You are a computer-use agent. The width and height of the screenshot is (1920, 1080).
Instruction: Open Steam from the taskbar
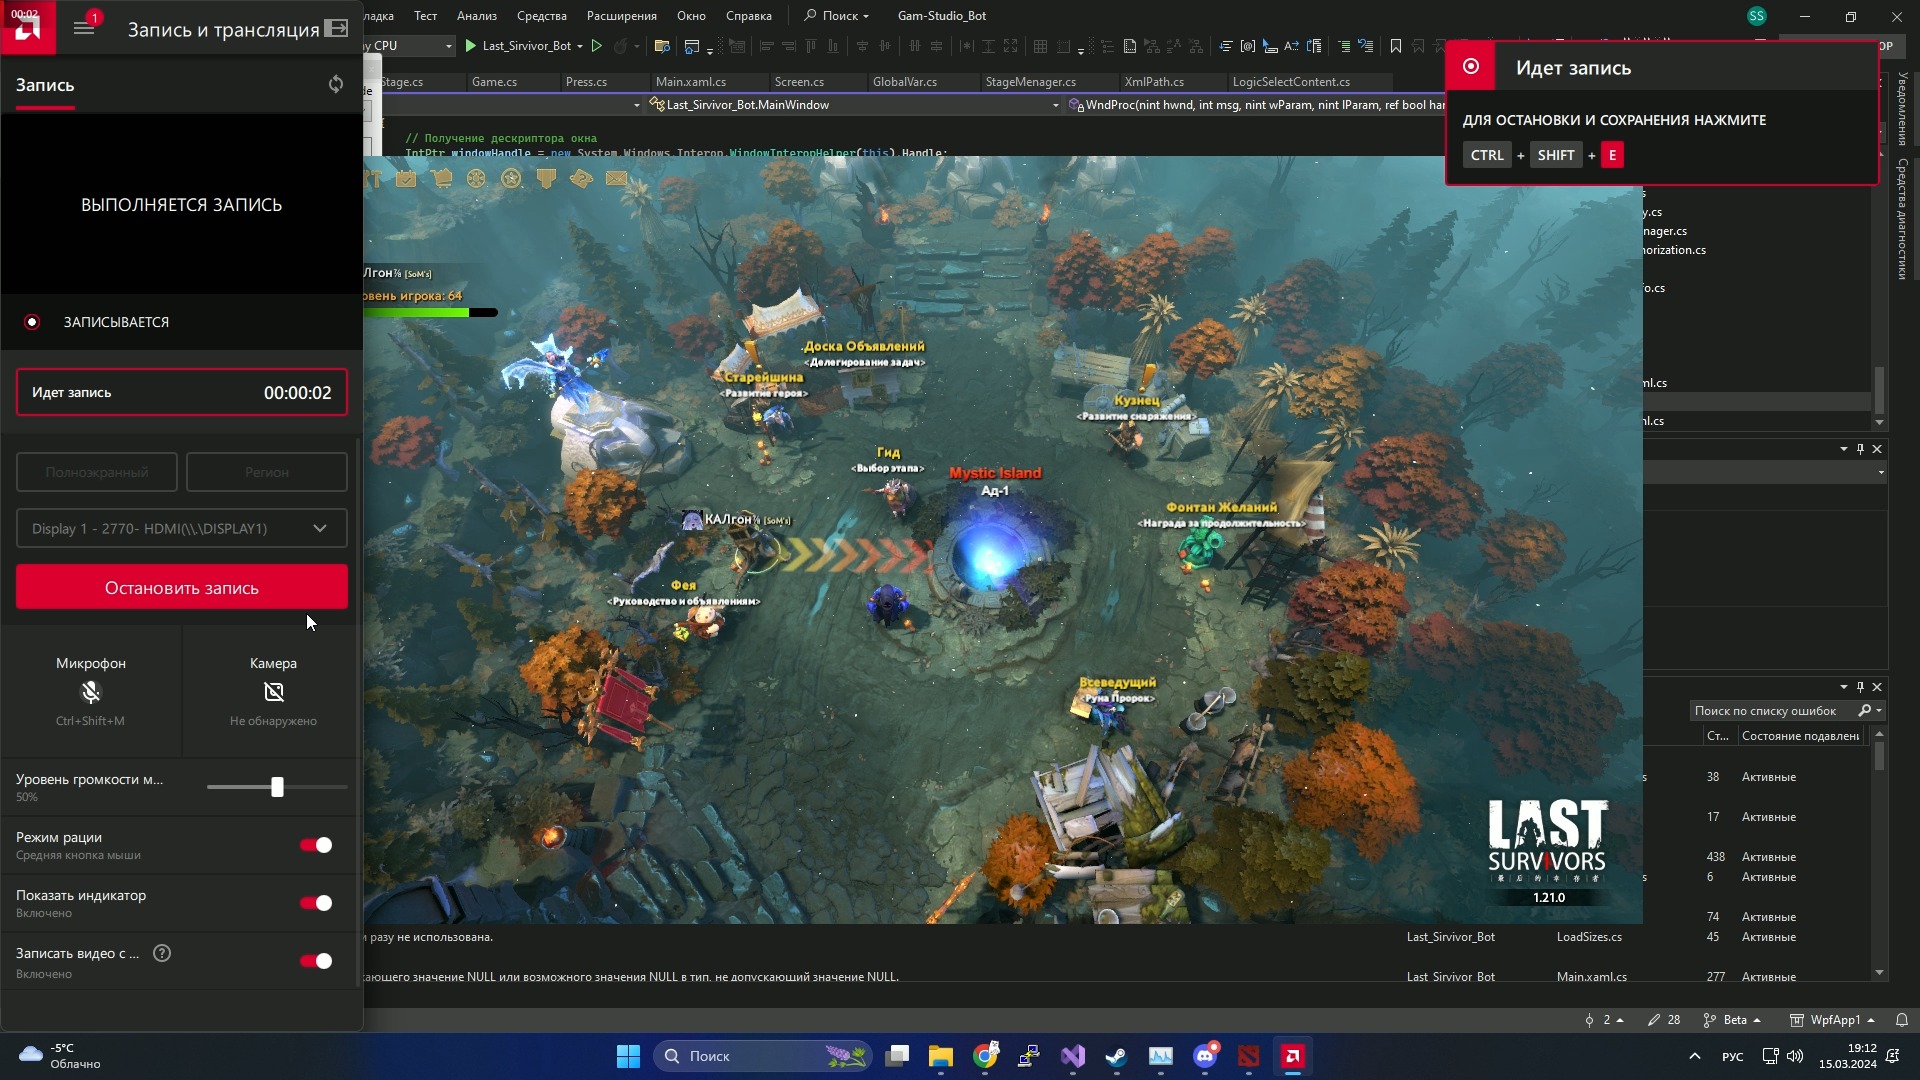[x=1115, y=1056]
